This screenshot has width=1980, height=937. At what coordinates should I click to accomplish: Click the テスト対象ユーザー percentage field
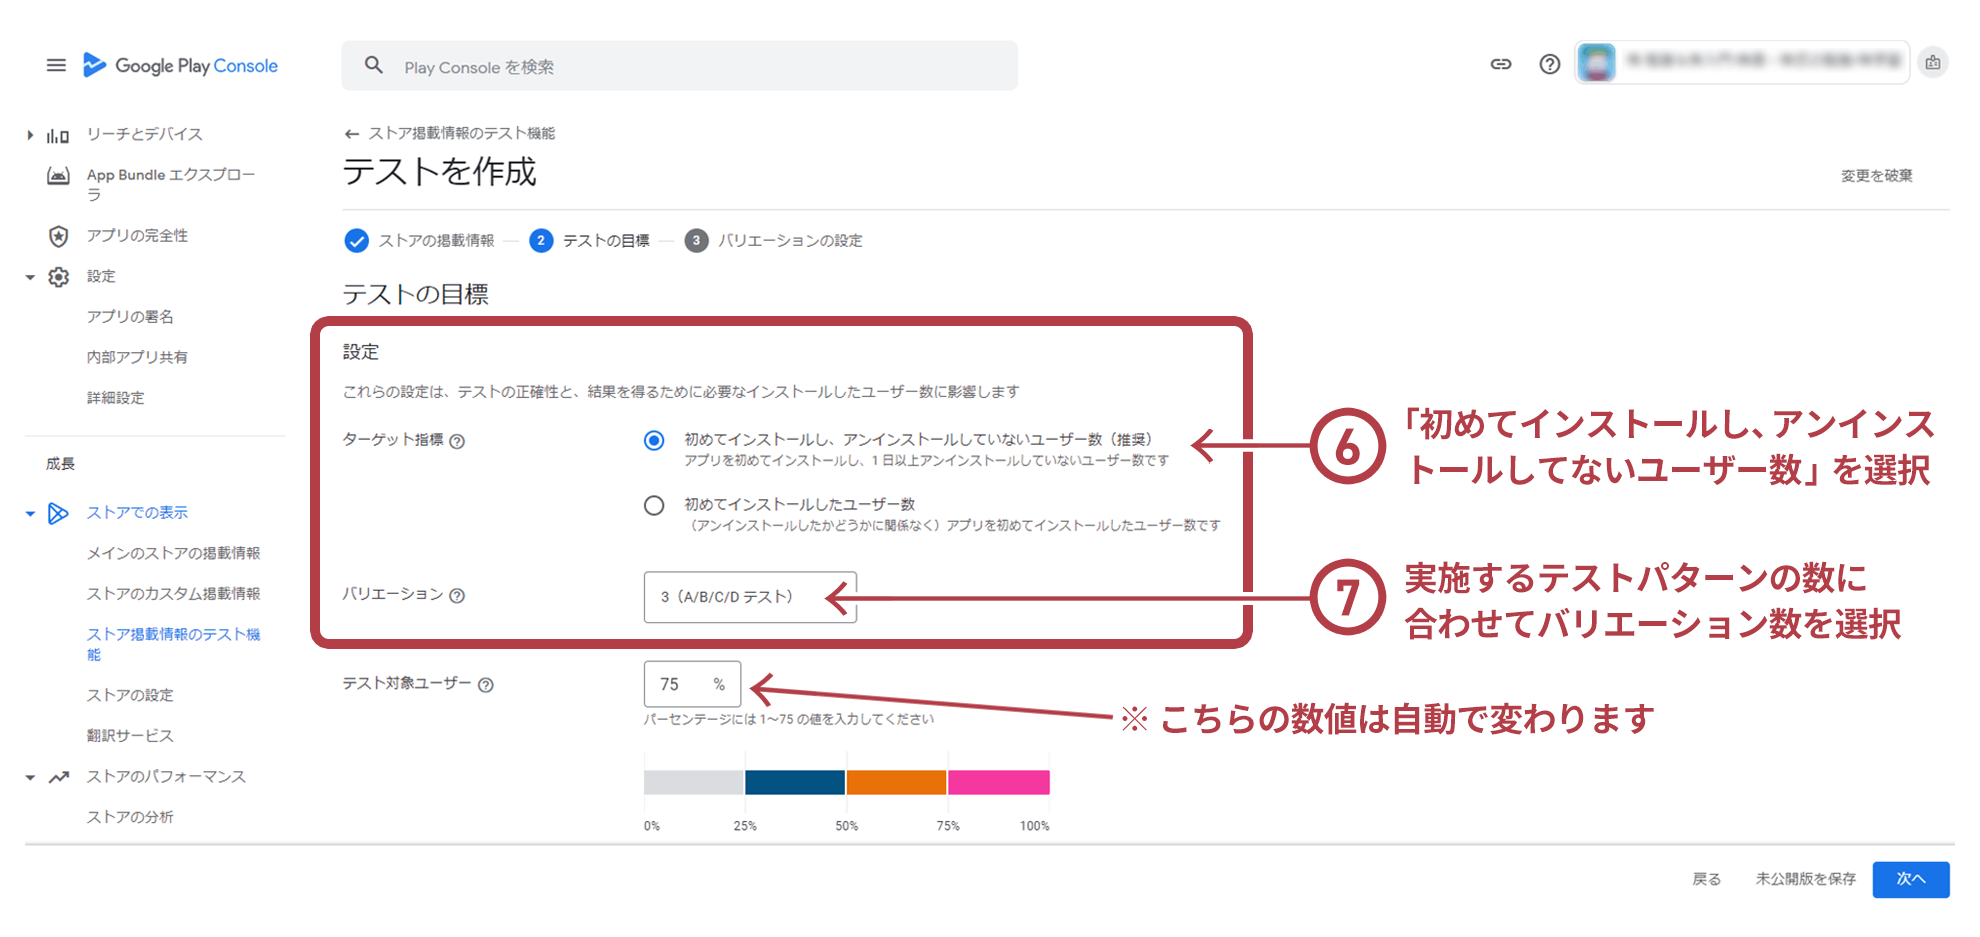click(x=680, y=684)
